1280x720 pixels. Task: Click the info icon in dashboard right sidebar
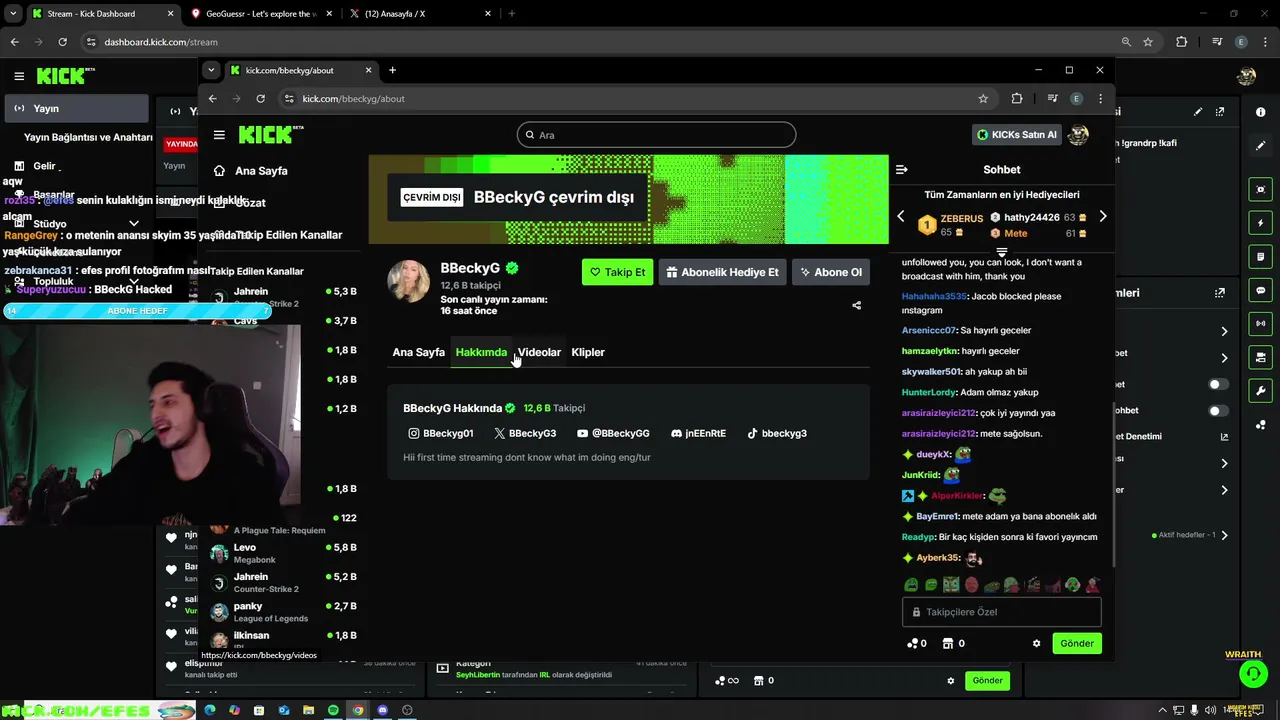1260,112
